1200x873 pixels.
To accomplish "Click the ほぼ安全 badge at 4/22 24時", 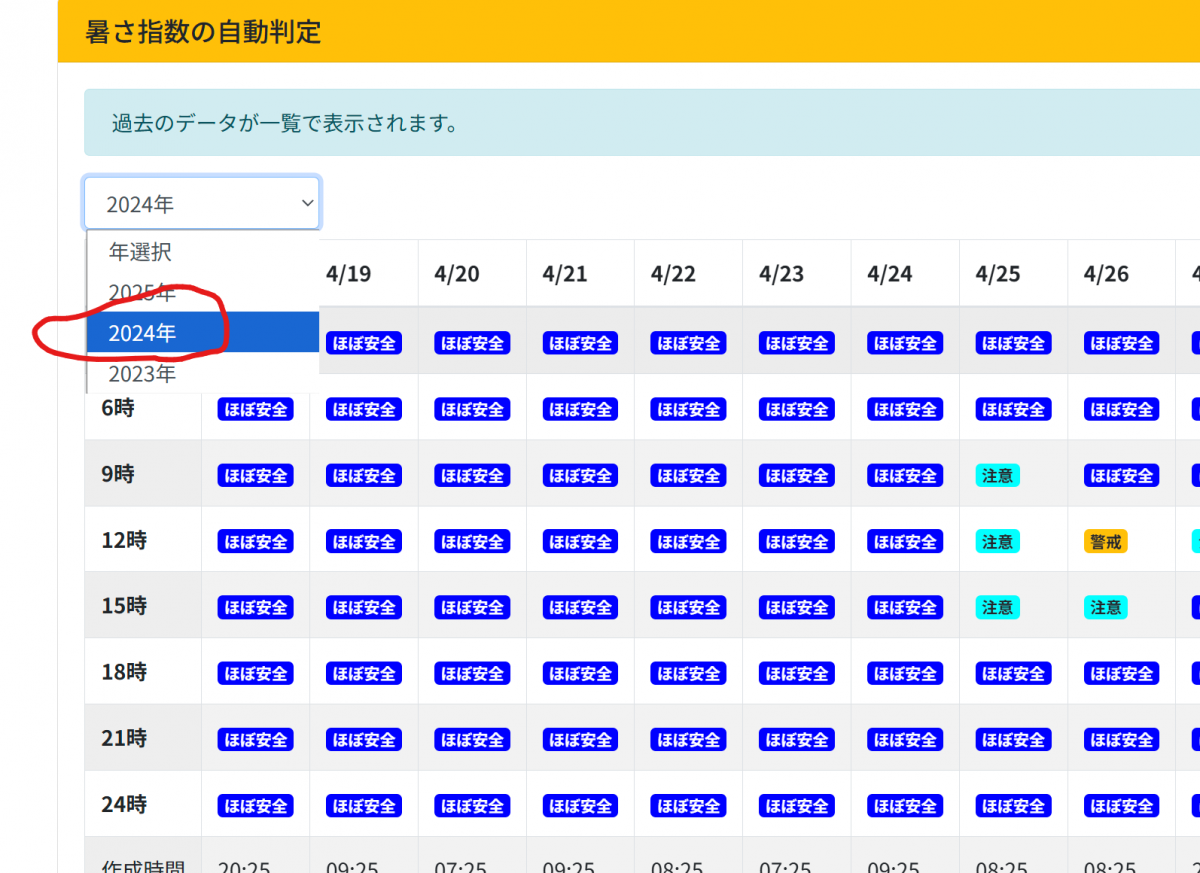I will point(688,805).
